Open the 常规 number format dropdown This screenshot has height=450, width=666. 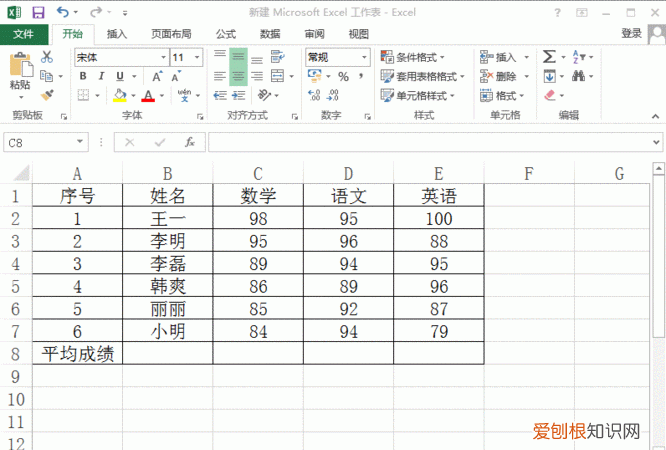pos(364,57)
